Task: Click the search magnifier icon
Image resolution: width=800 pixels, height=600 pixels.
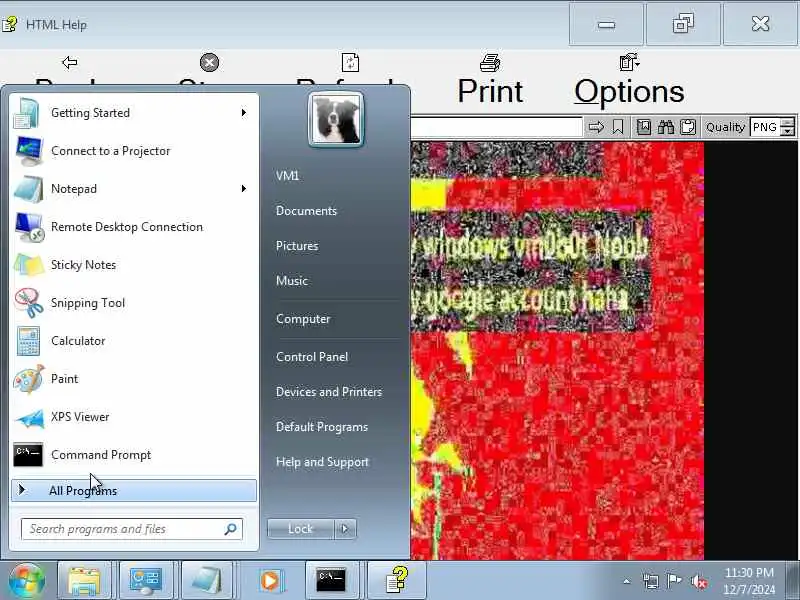Action: tap(231, 529)
